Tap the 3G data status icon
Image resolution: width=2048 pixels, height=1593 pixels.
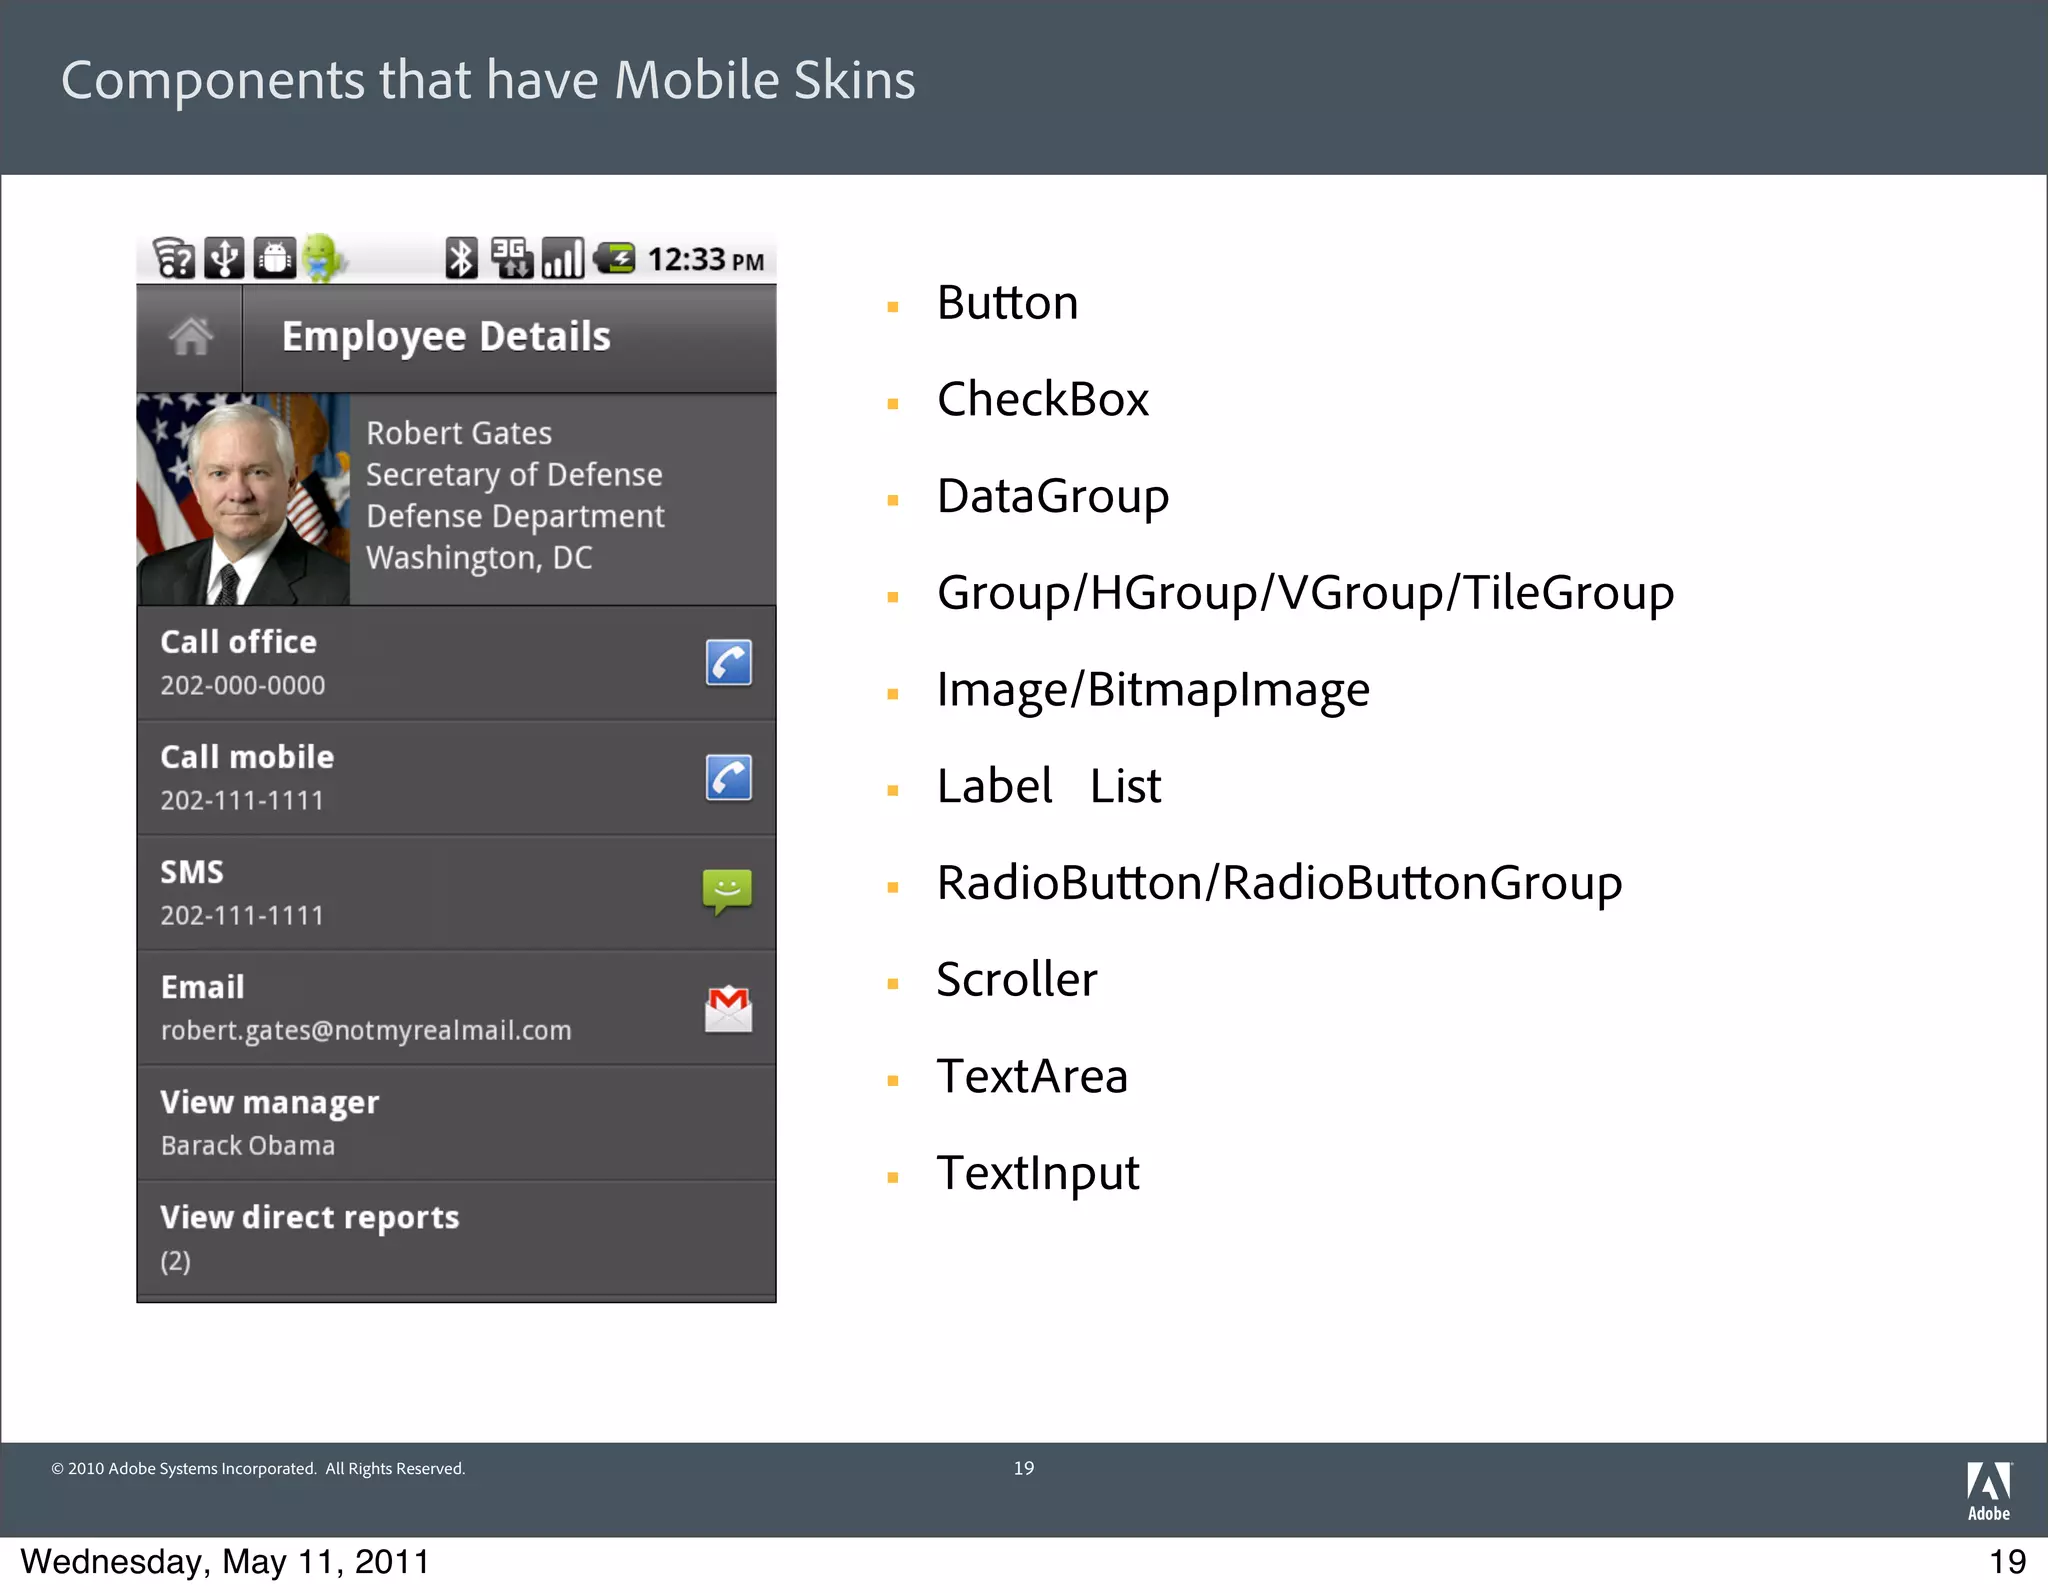point(512,258)
